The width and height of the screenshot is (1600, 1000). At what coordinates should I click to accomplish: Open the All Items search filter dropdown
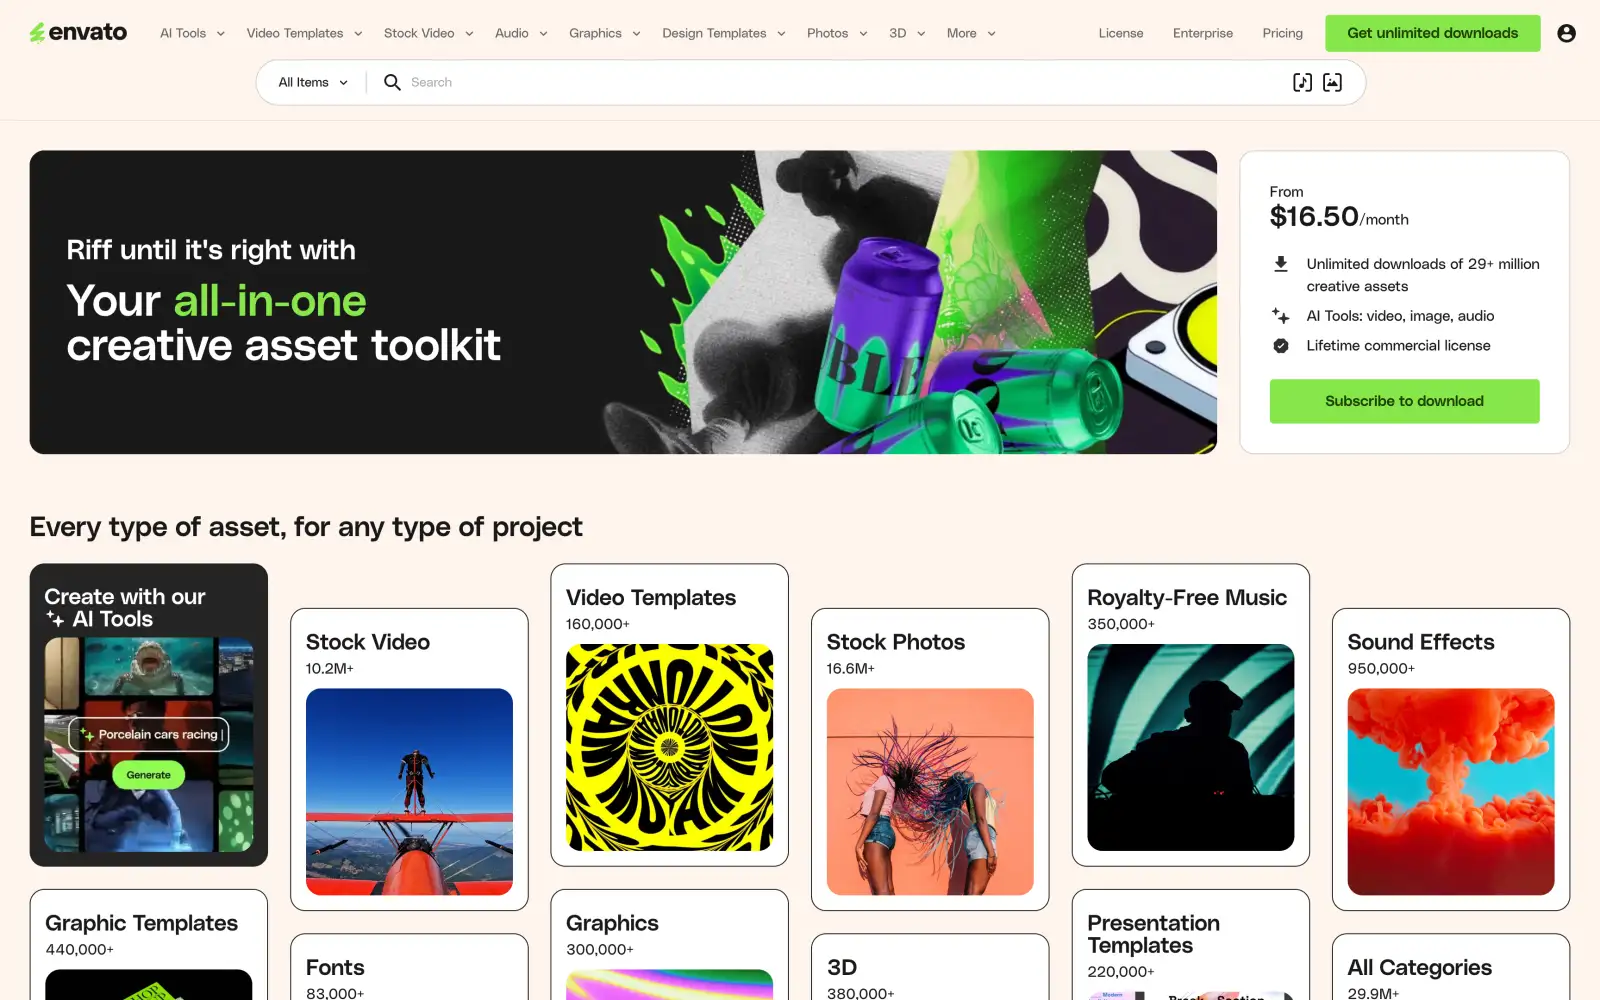pyautogui.click(x=312, y=82)
